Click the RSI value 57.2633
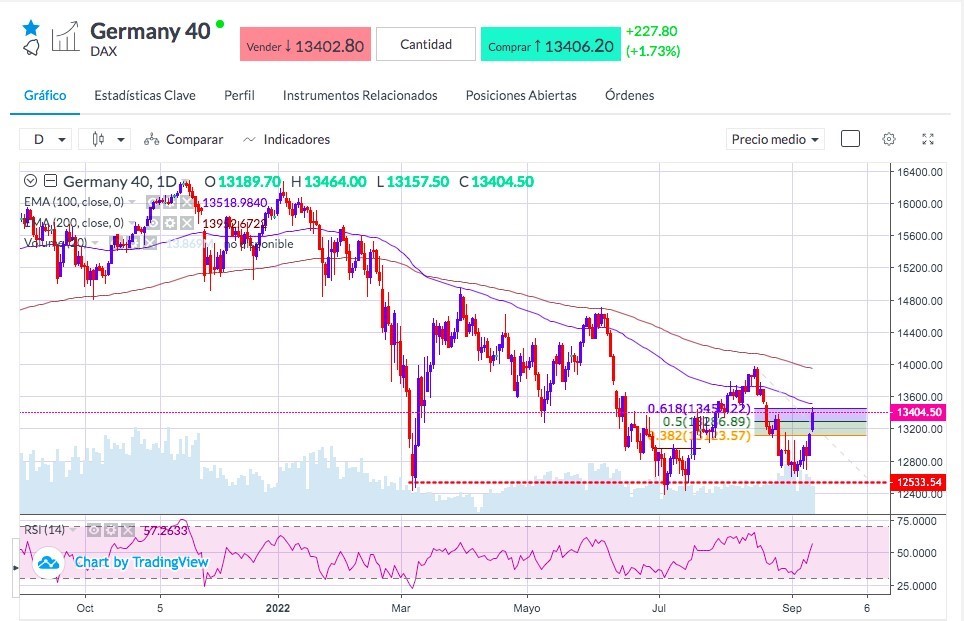Screen dimensions: 964x621 [x=165, y=530]
